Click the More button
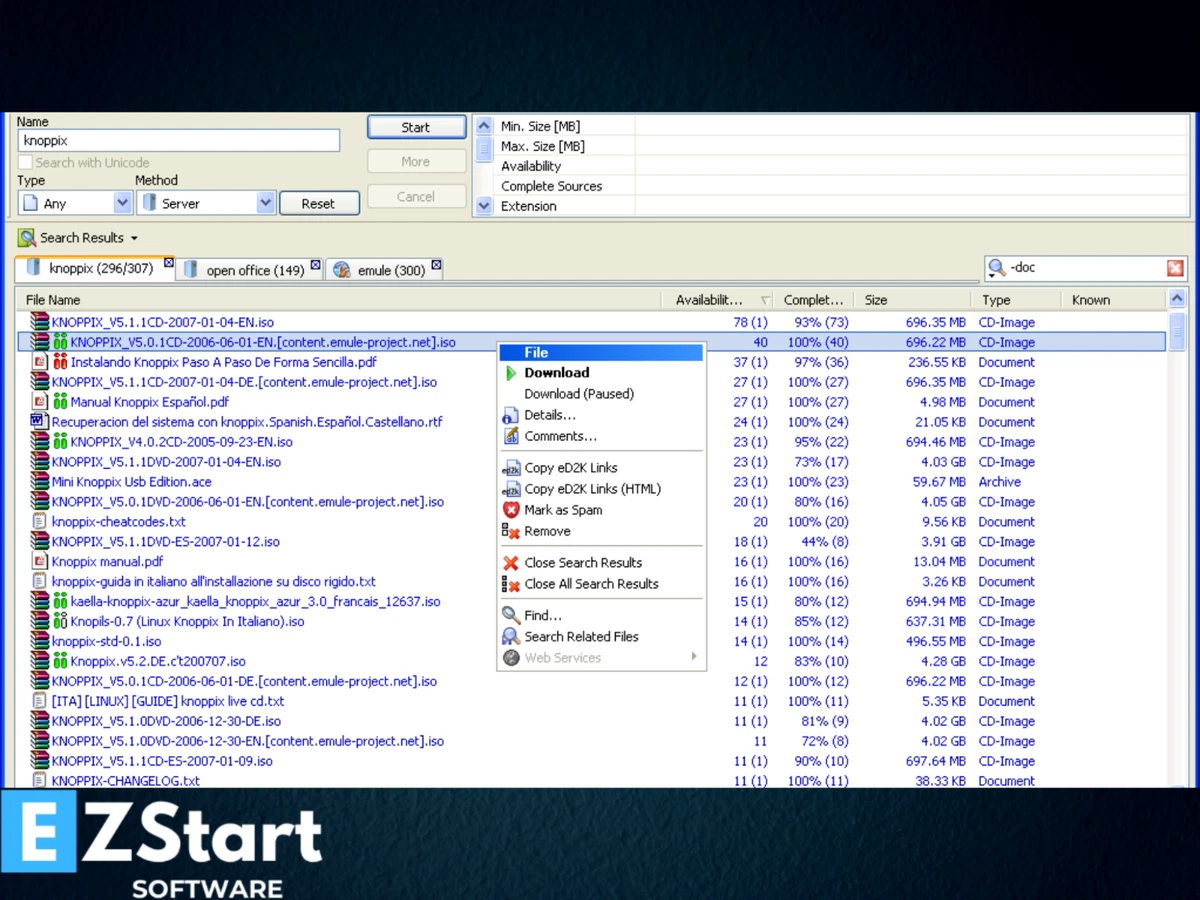Viewport: 1200px width, 900px height. (x=416, y=161)
